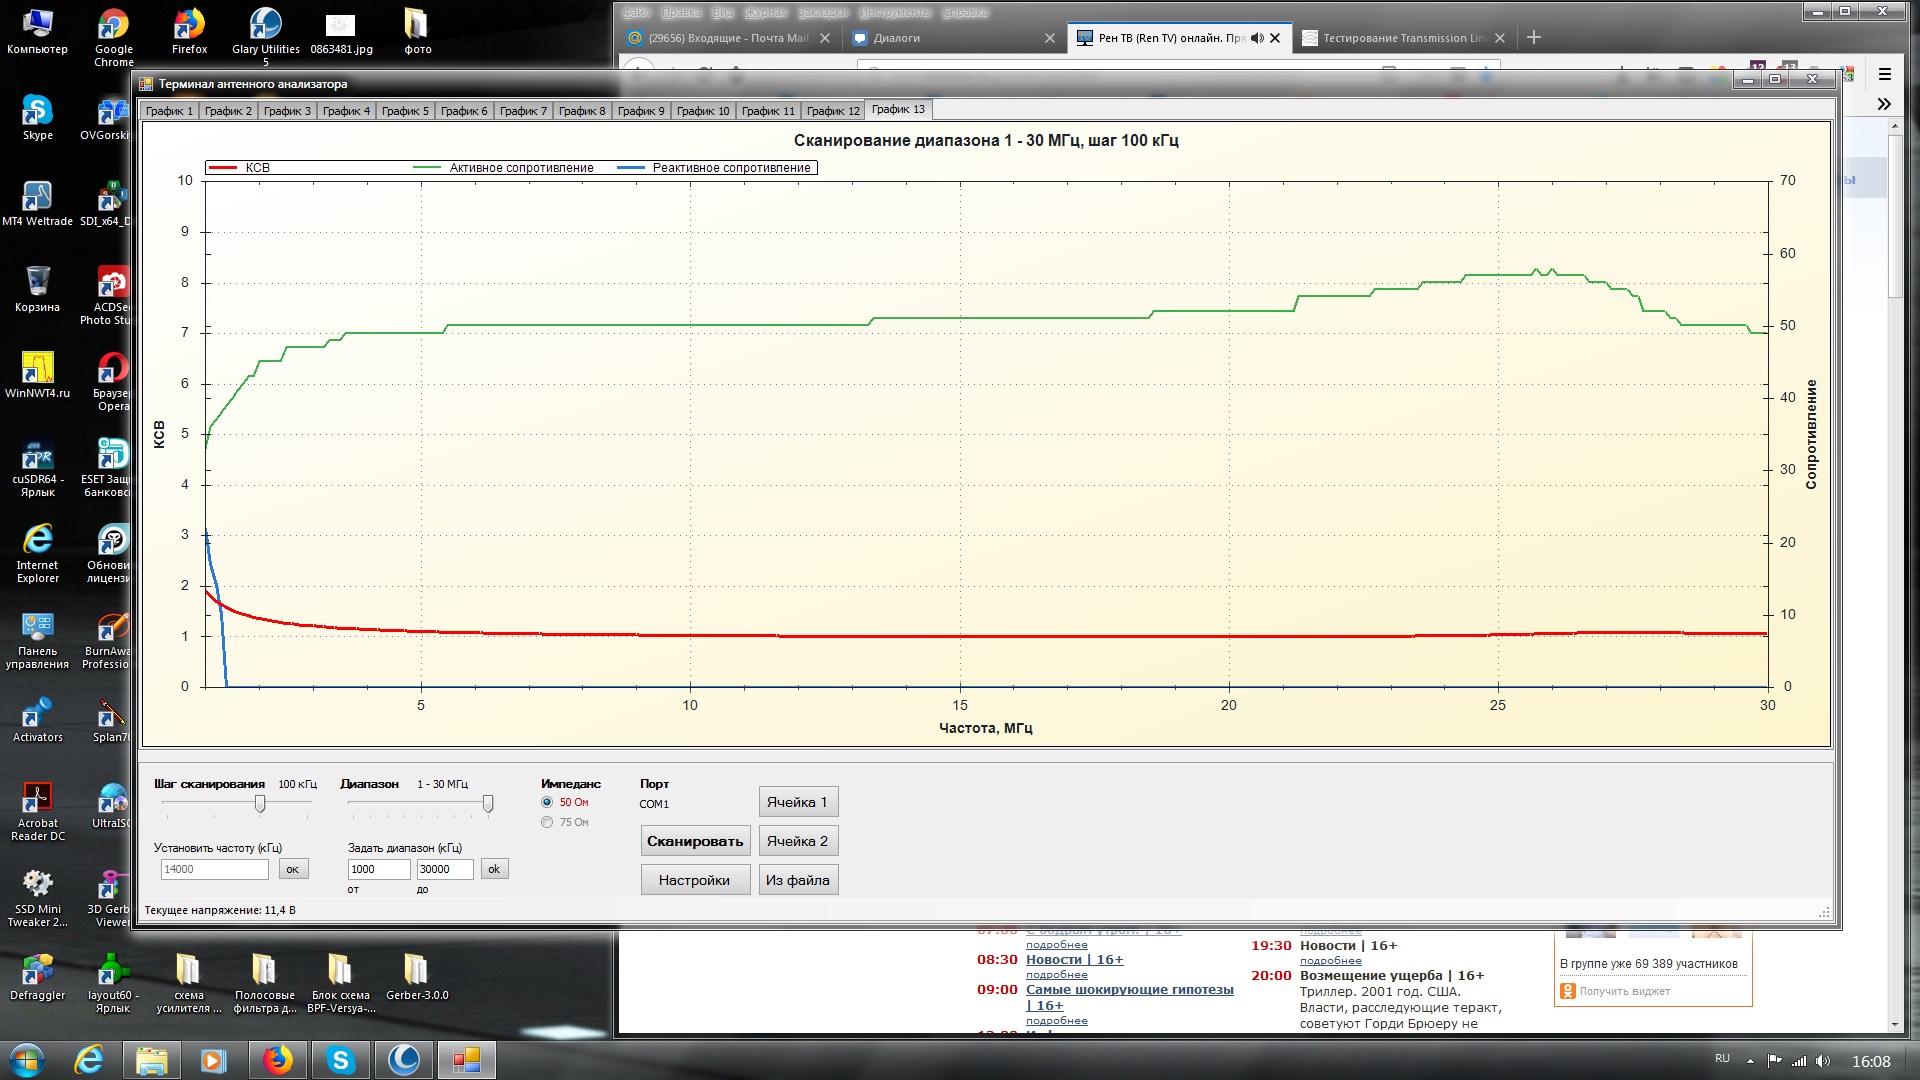Expand hidden system tray icons arrow
1920x1080 pixels.
[x=1750, y=1061]
